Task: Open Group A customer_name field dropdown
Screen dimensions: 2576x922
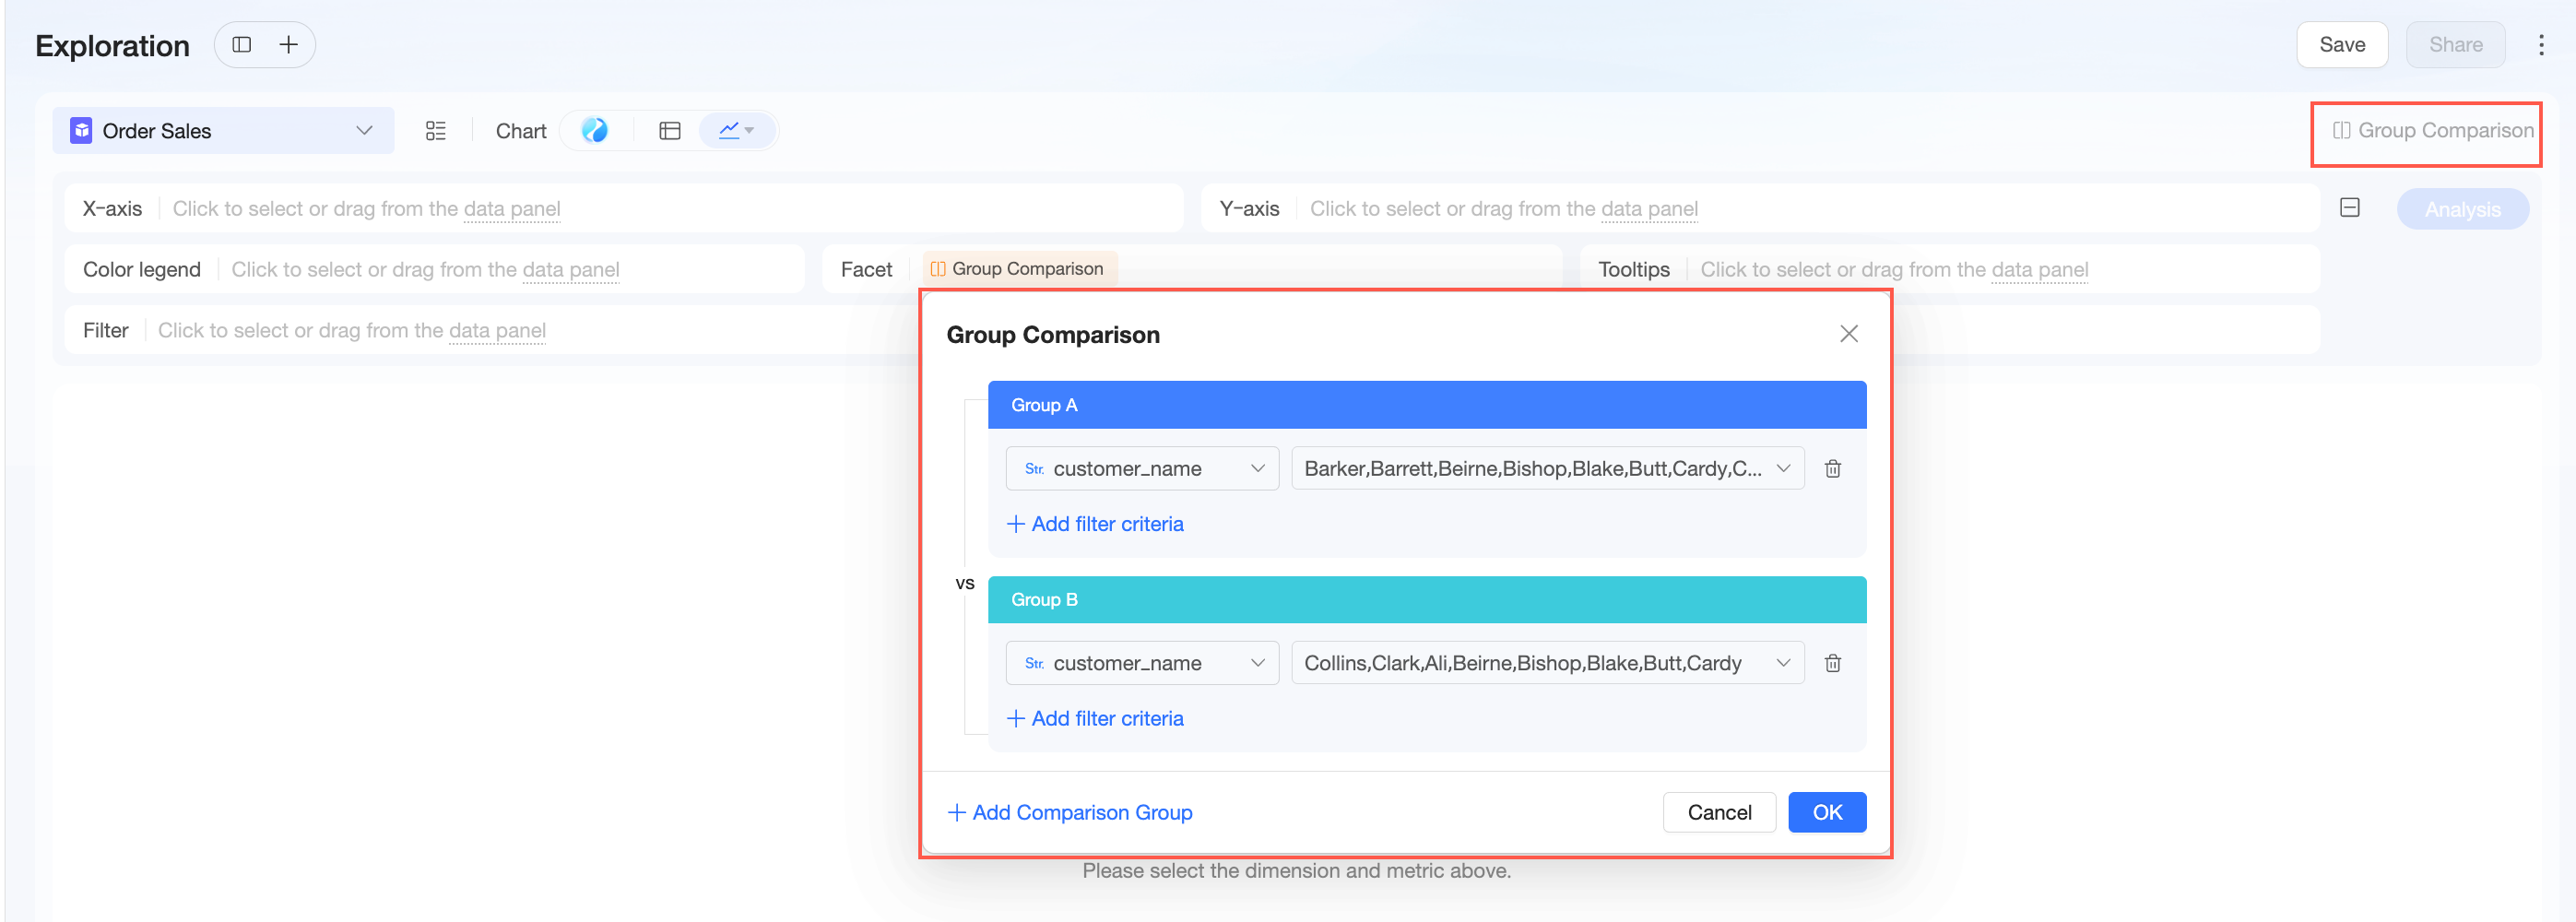Action: click(1142, 468)
